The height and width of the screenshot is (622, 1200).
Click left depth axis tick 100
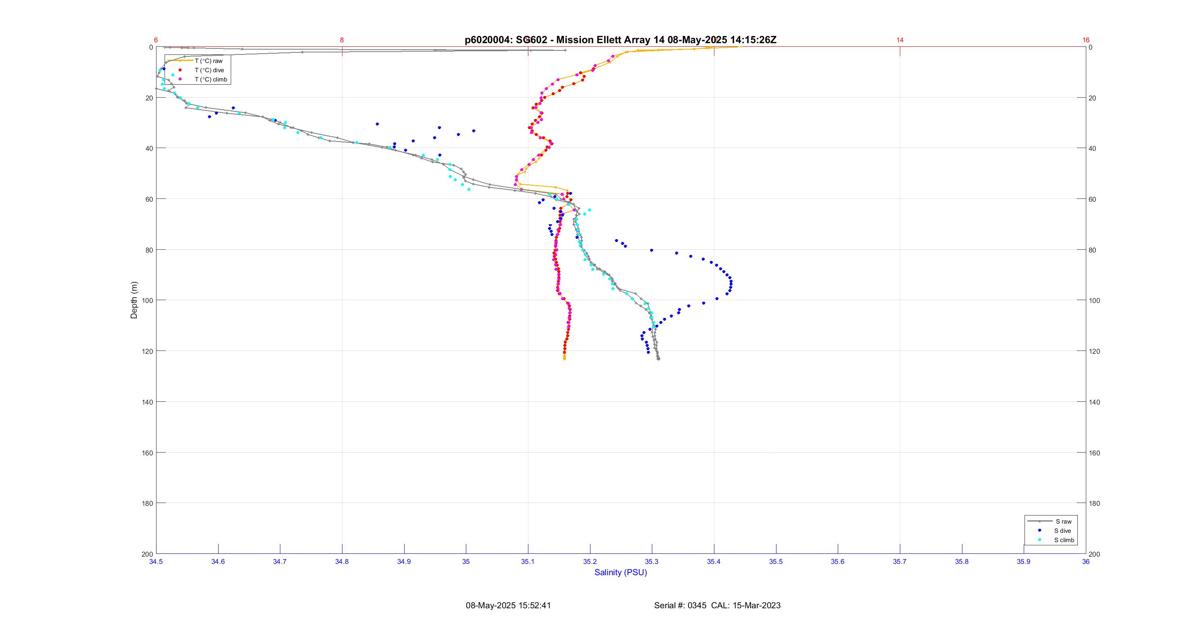146,300
